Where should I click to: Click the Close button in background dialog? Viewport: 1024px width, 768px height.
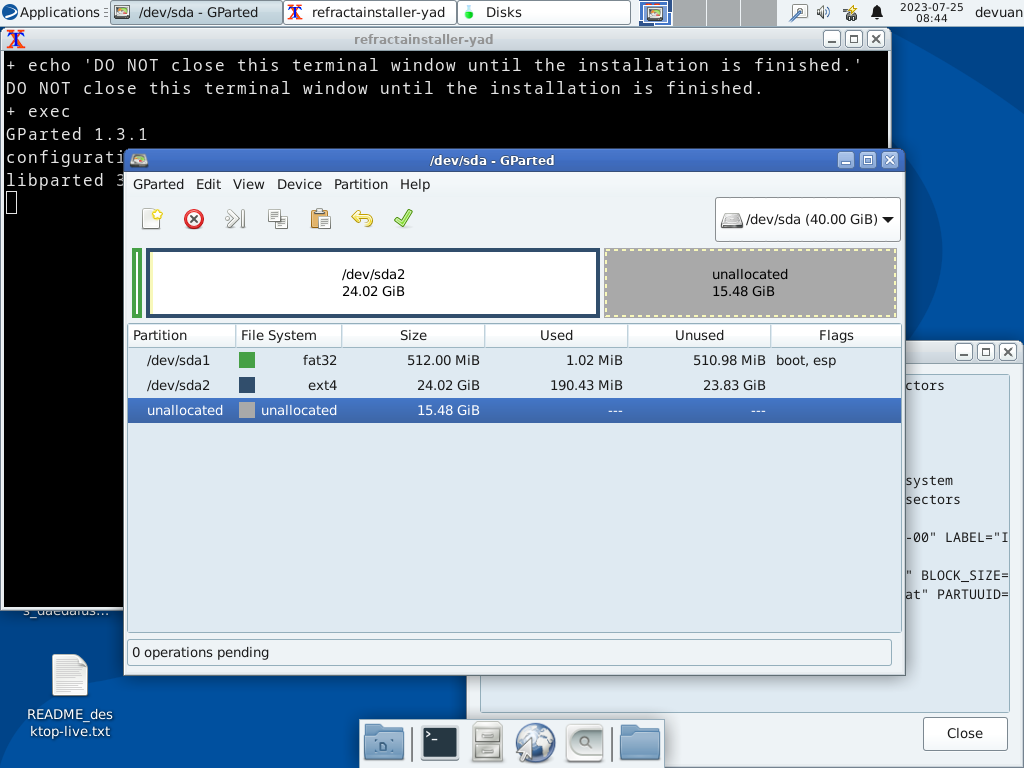[965, 733]
